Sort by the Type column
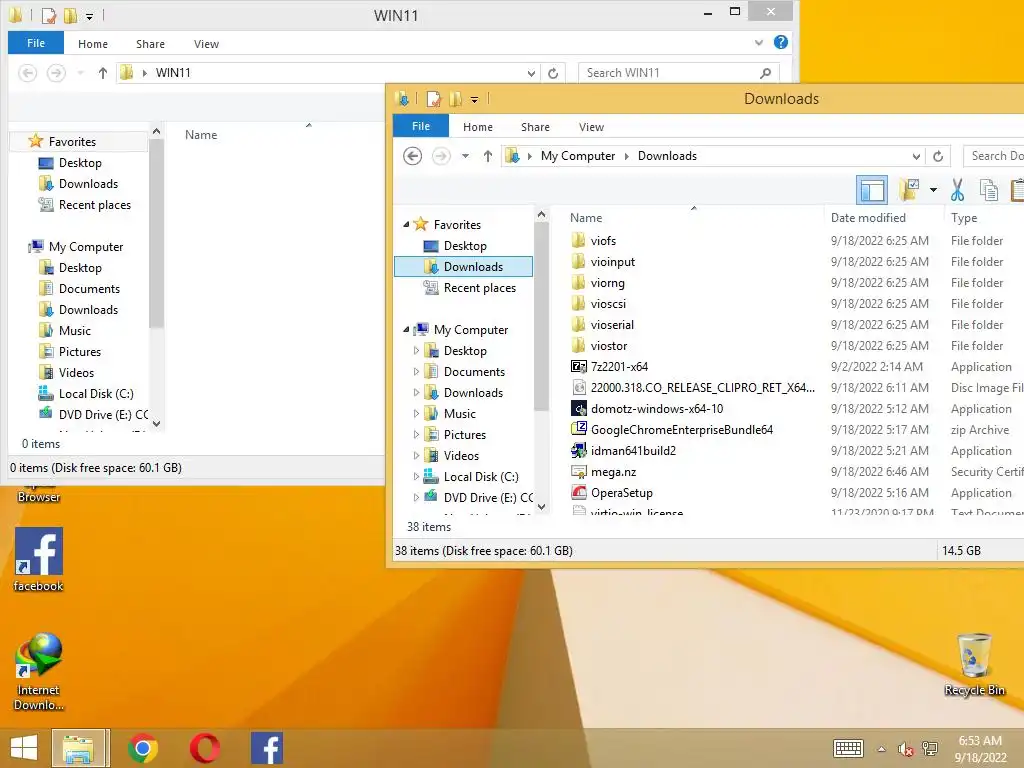The height and width of the screenshot is (768, 1024). [x=964, y=217]
